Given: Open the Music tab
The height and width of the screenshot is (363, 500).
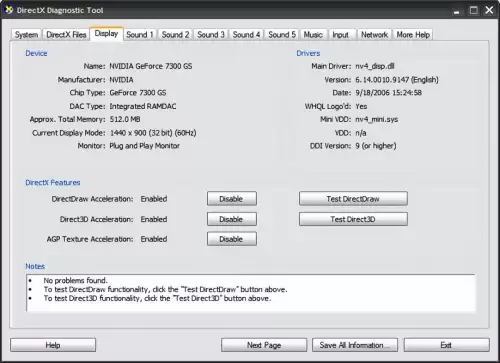Looking at the screenshot, I should (313, 35).
